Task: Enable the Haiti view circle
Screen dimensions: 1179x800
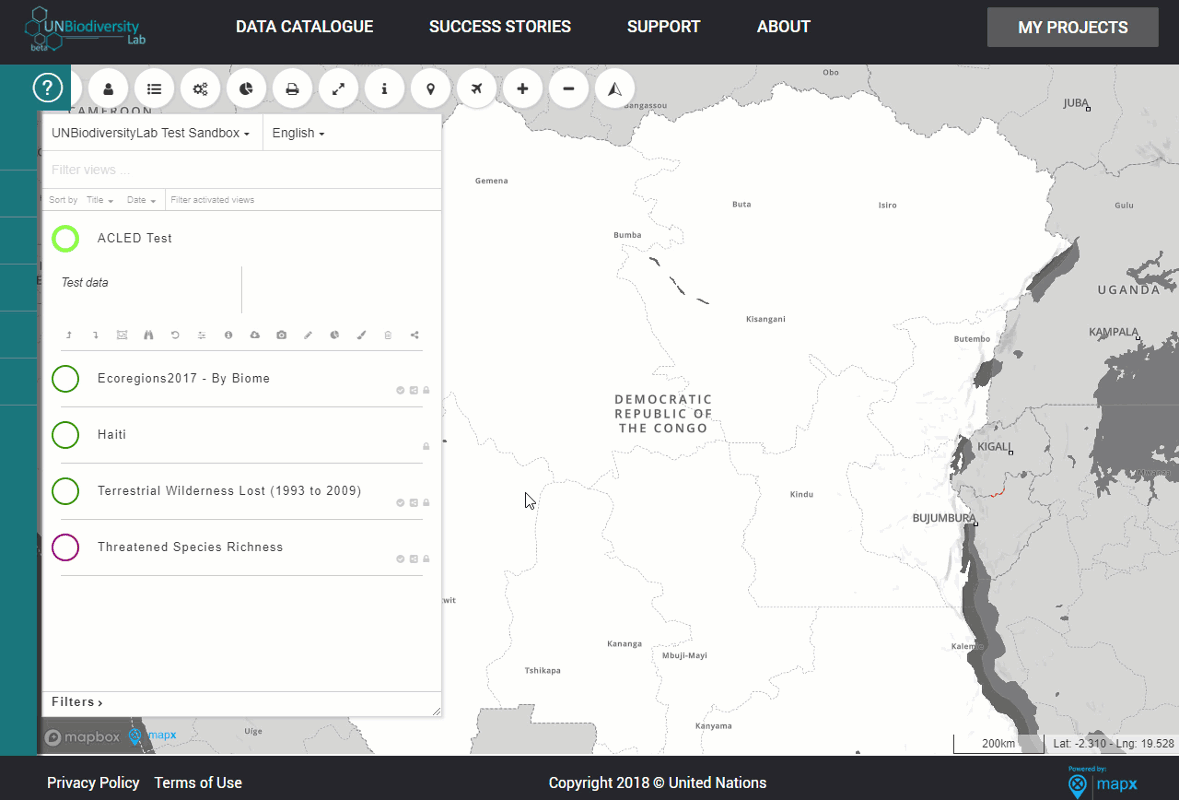Action: pyautogui.click(x=65, y=435)
